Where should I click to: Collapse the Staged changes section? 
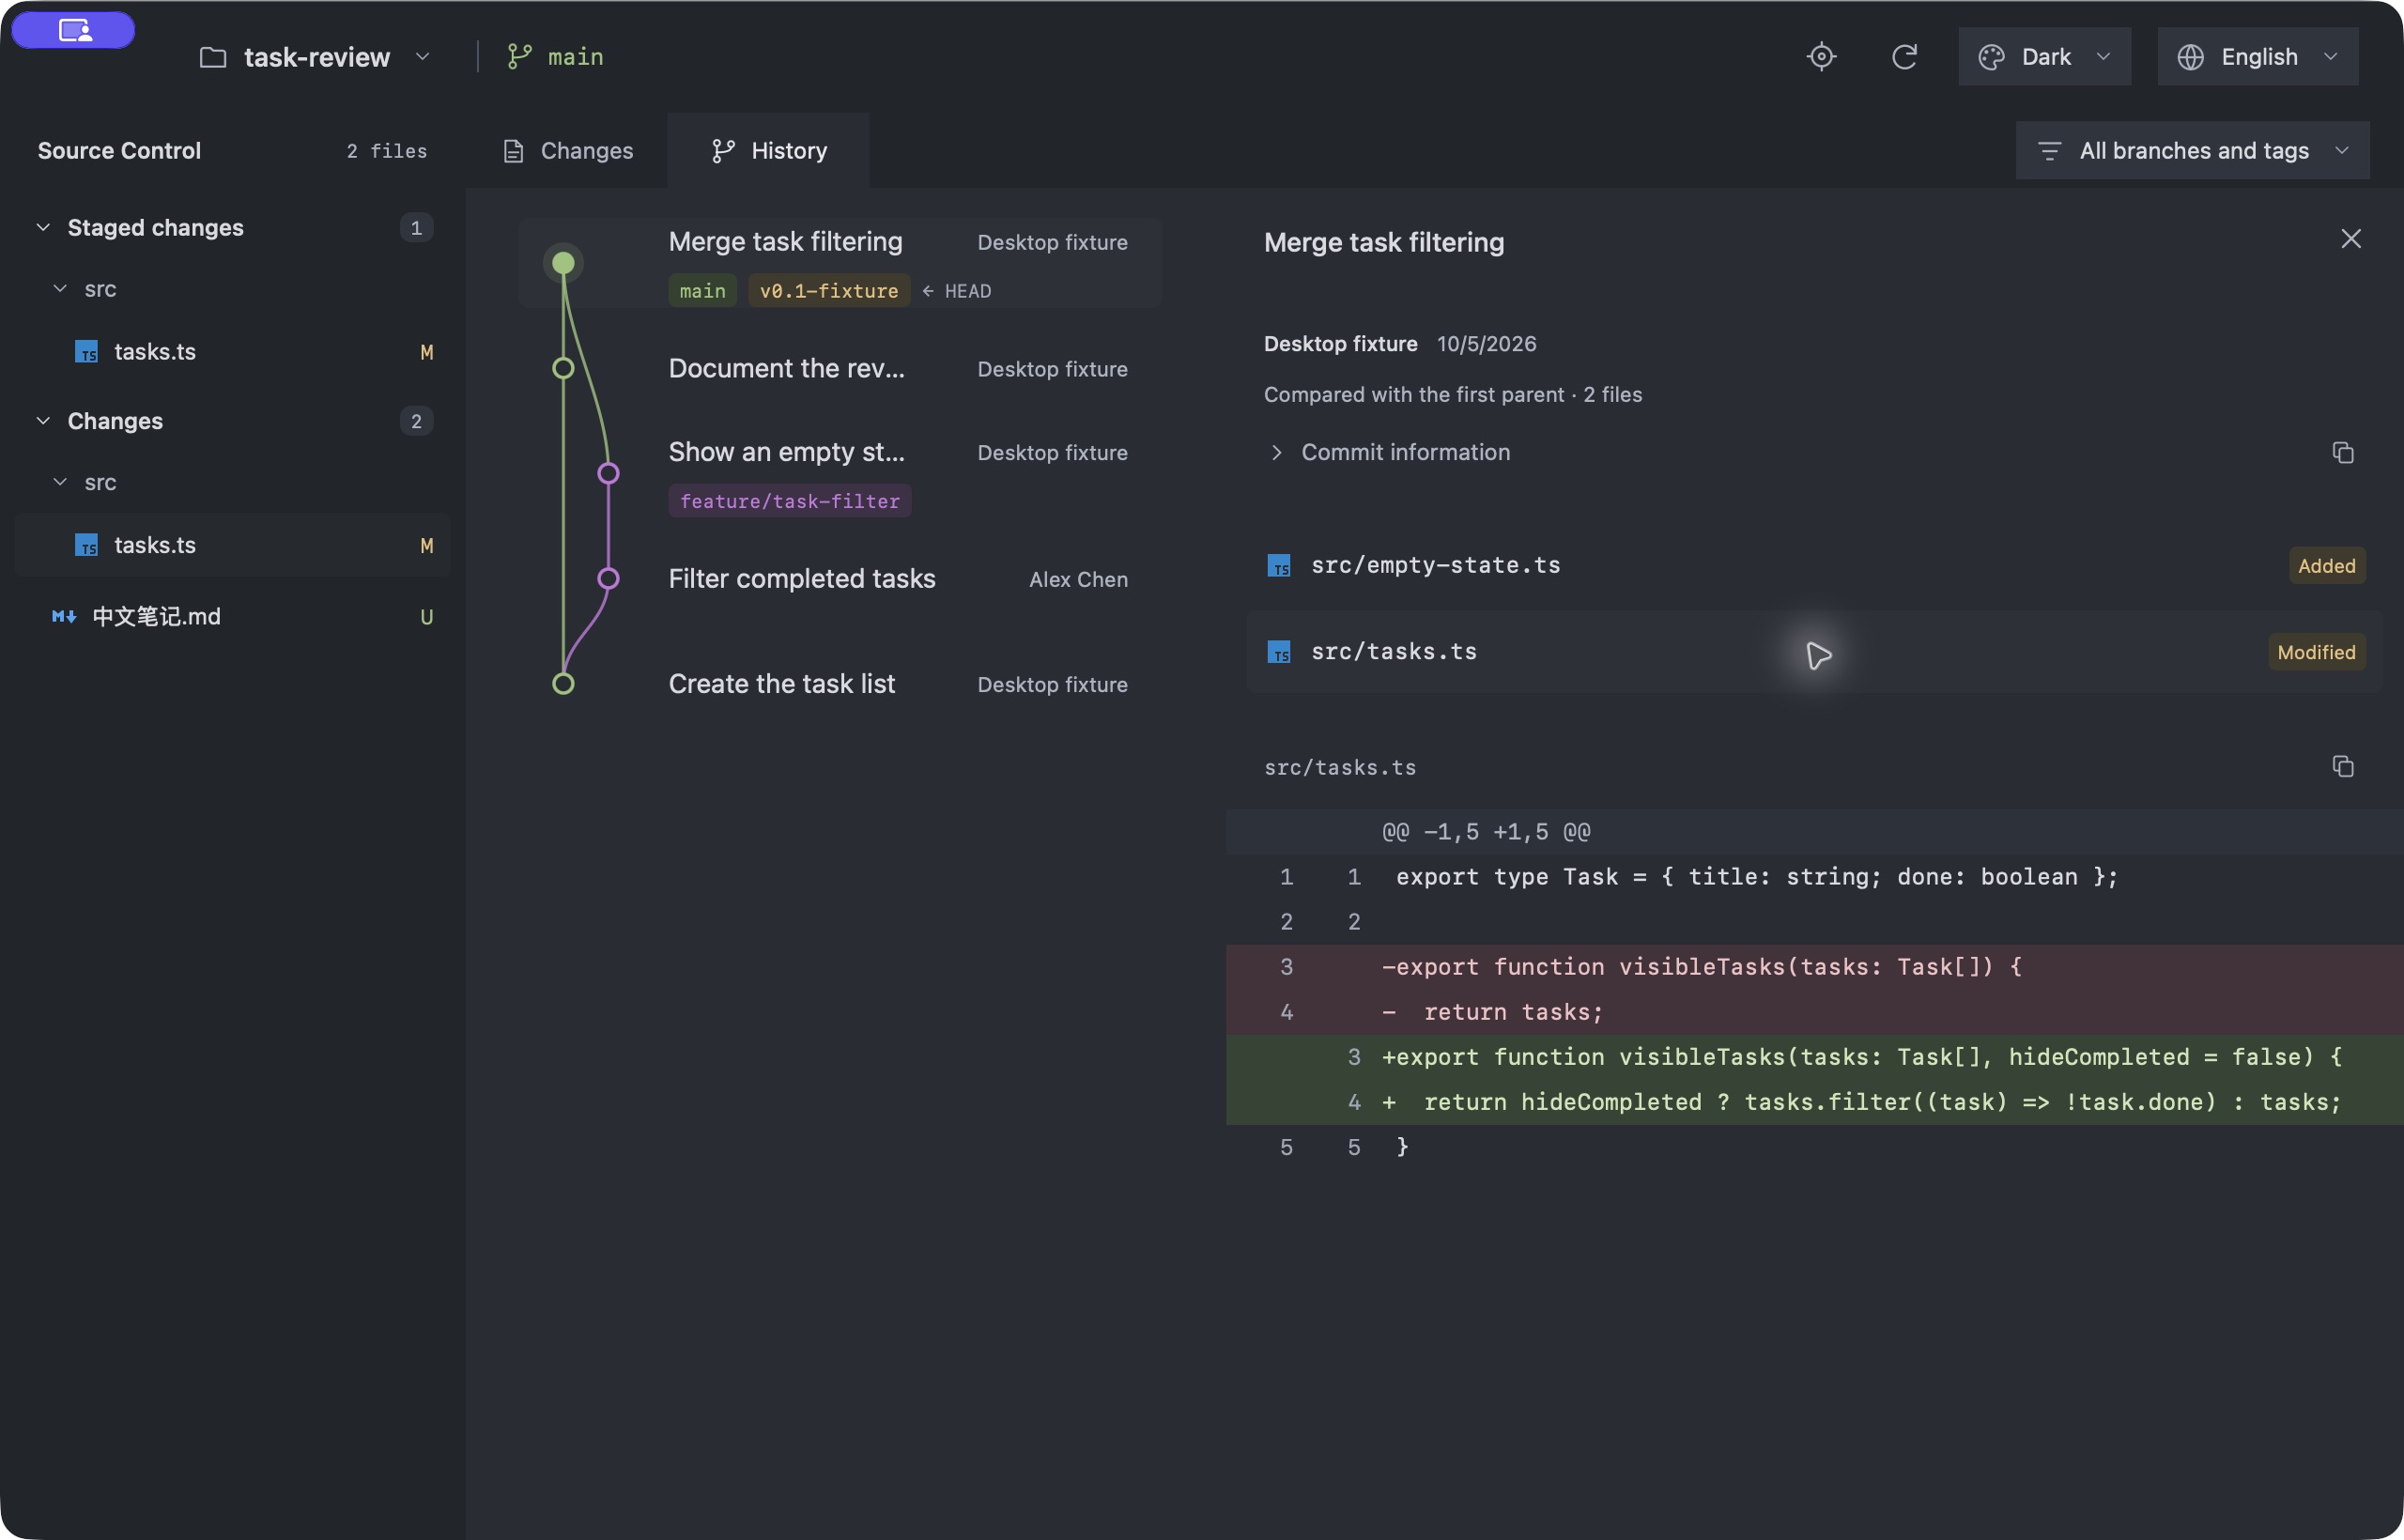pyautogui.click(x=43, y=228)
